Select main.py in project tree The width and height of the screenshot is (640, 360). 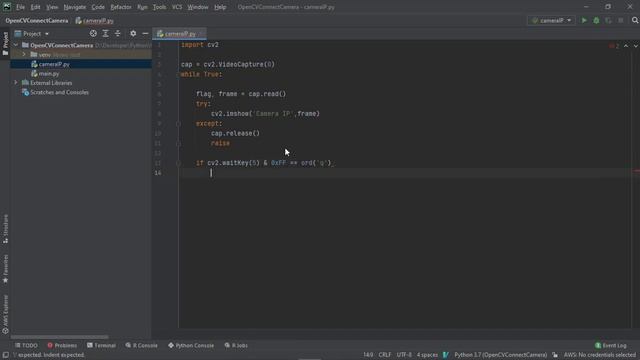[49, 73]
